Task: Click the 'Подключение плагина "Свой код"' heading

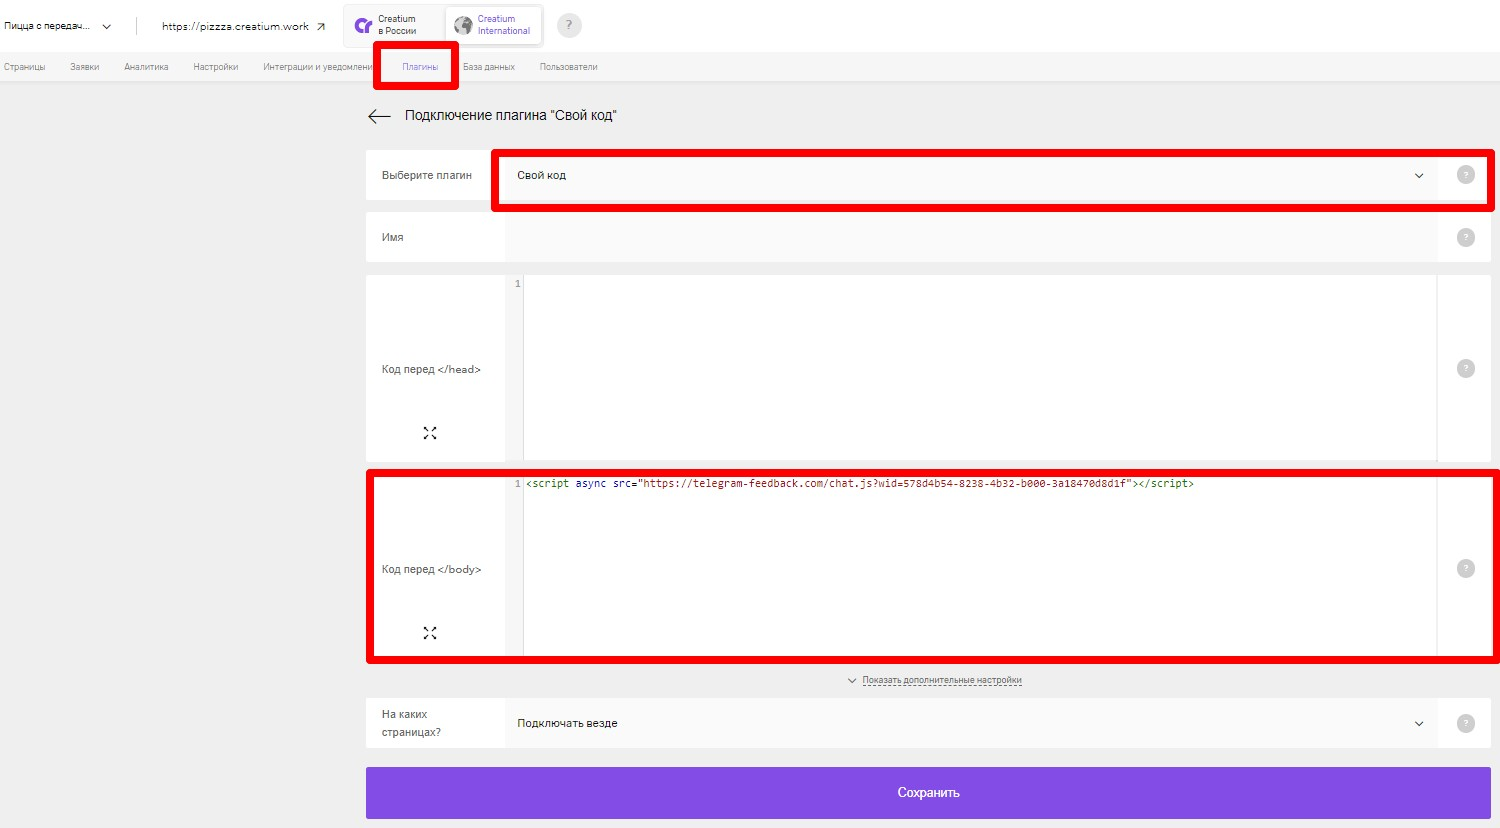Action: (x=511, y=116)
